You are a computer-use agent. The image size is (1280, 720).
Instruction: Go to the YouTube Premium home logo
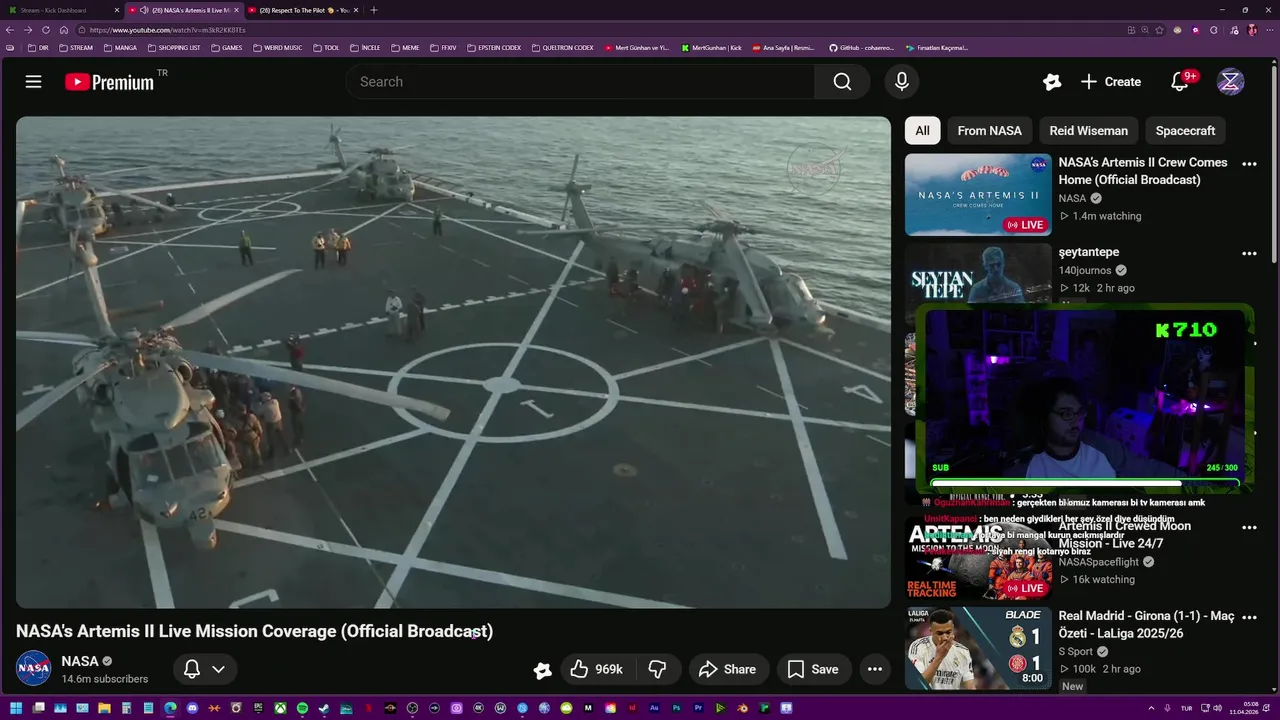click(110, 82)
